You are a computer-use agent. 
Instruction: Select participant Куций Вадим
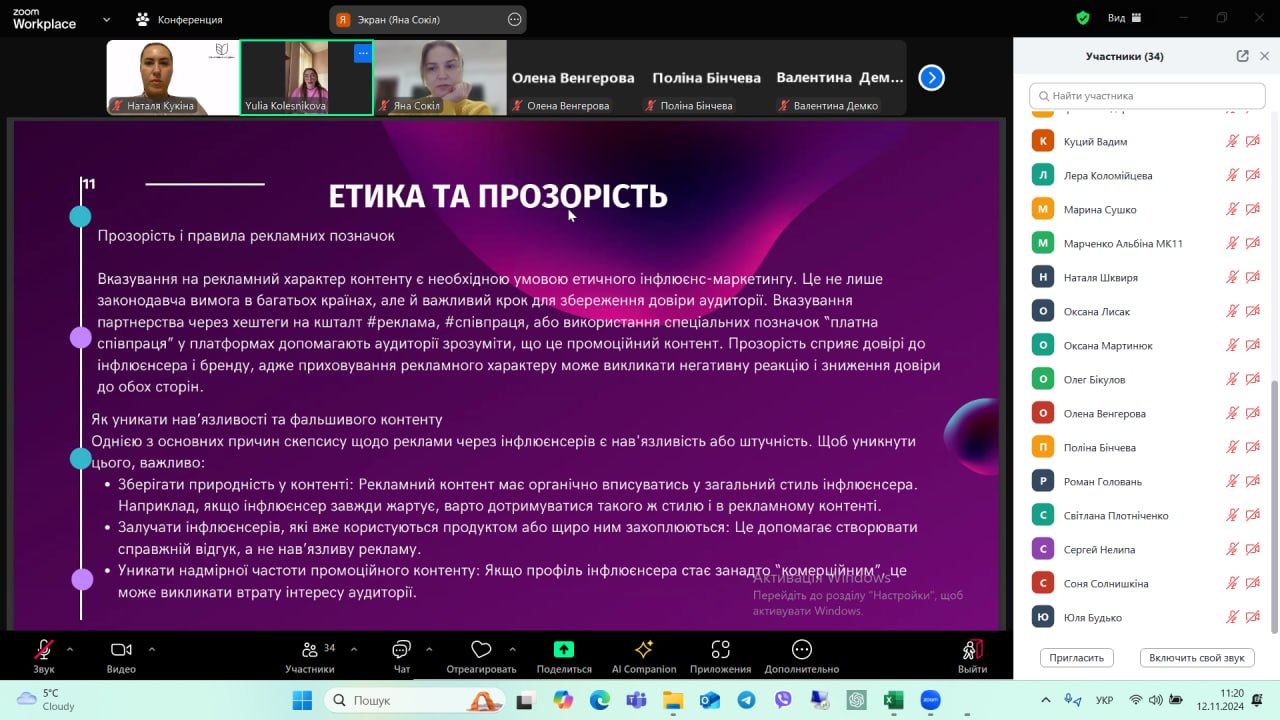tap(1147, 141)
